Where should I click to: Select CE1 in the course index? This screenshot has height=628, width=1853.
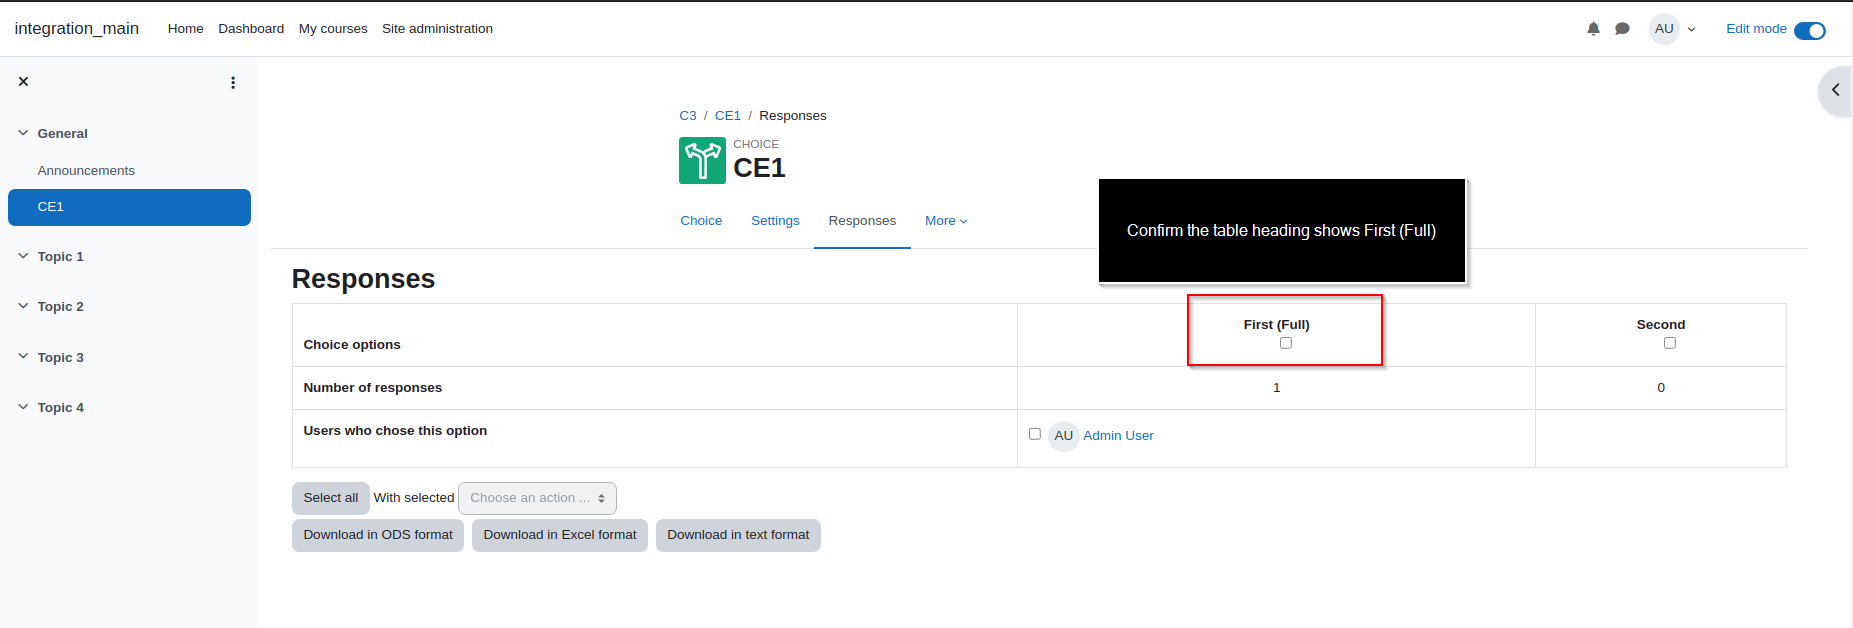[129, 207]
